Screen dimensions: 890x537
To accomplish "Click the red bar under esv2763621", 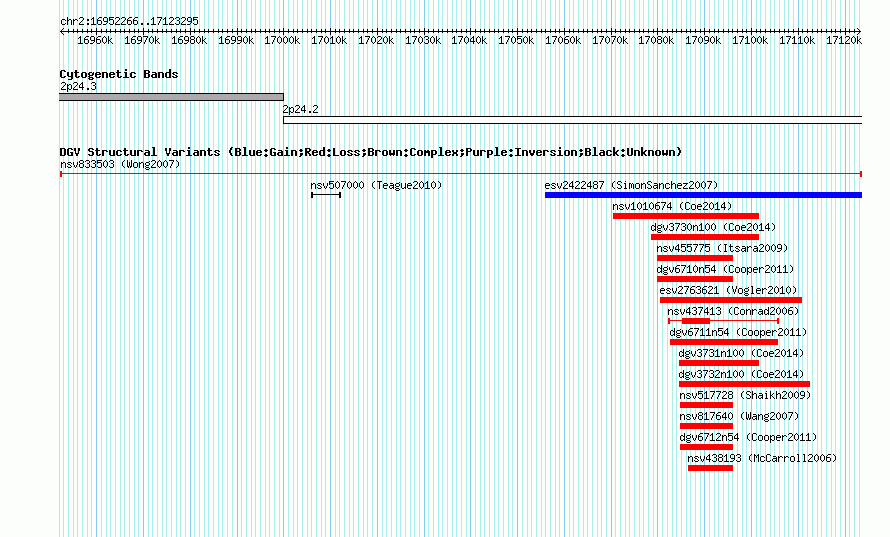I will click(731, 300).
